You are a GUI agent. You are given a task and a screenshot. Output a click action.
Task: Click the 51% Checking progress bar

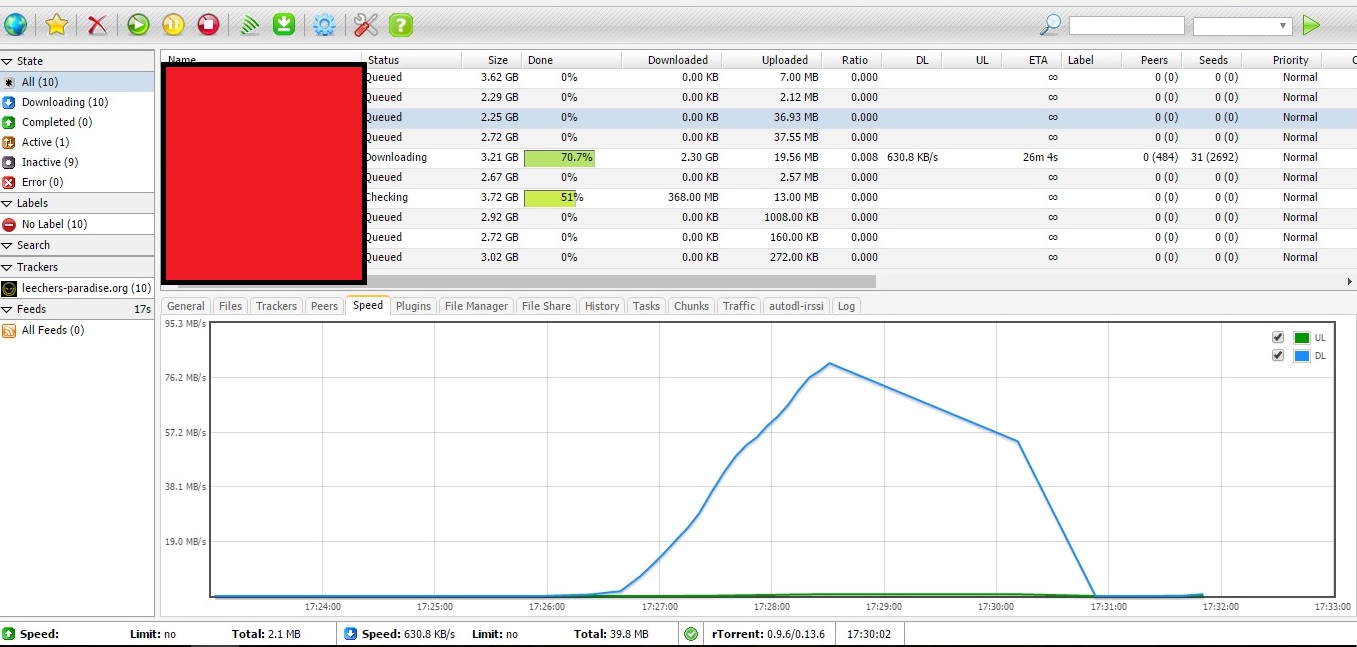(550, 197)
